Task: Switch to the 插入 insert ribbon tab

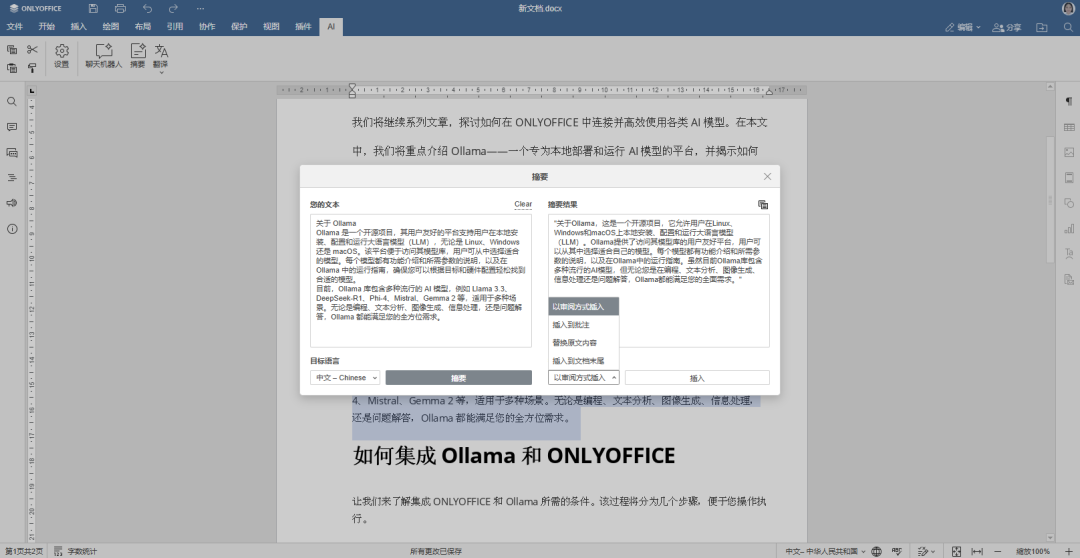Action: (x=79, y=27)
